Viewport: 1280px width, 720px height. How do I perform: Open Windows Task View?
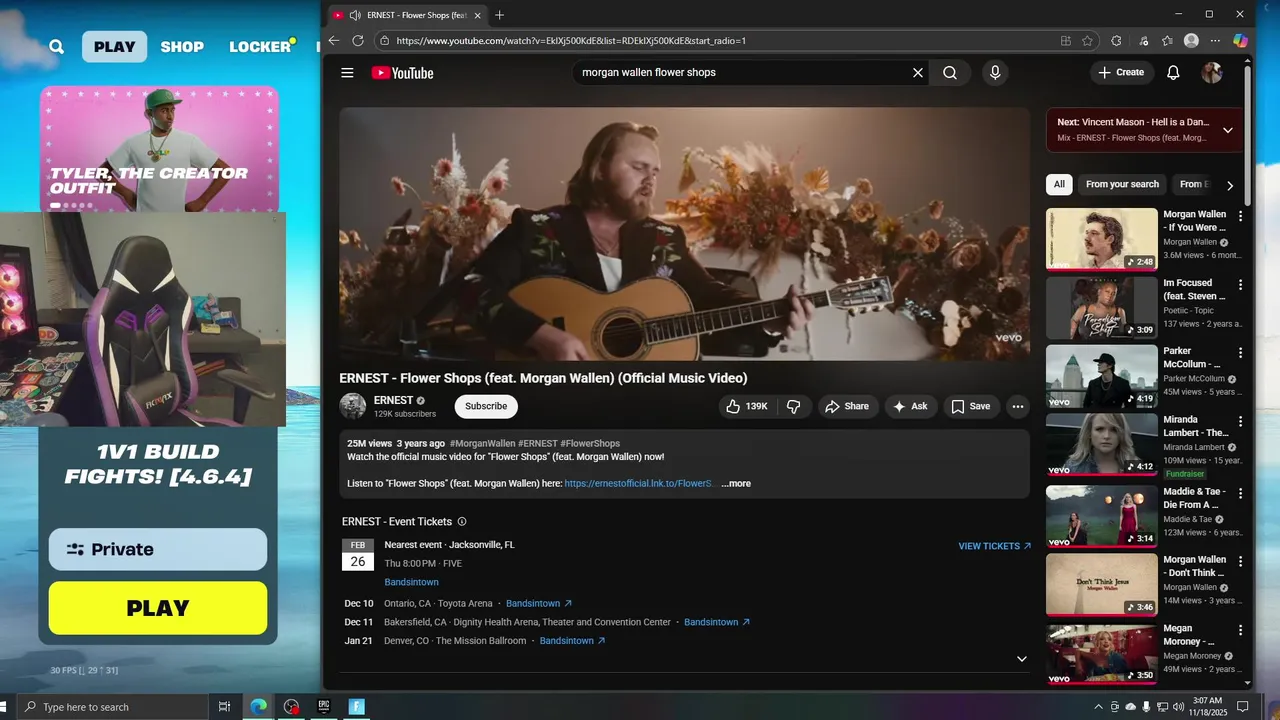(x=225, y=706)
